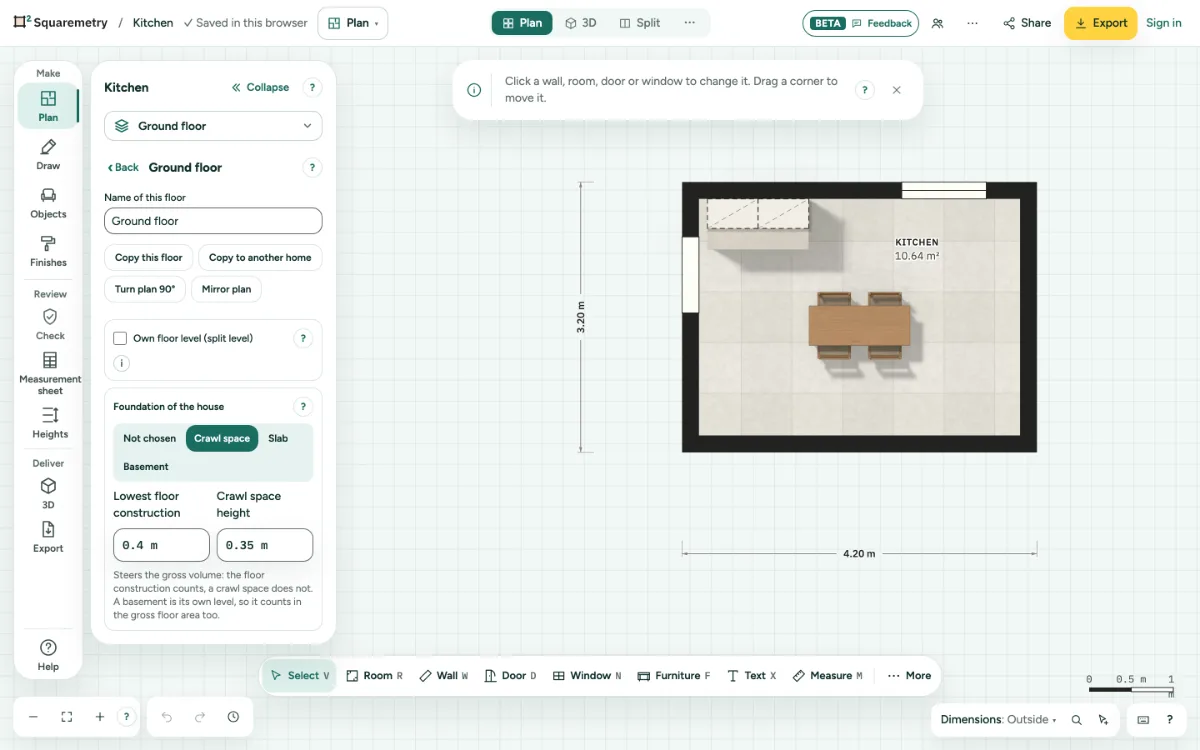This screenshot has width=1200, height=750.
Task: Click the Help icon in the sidebar
Action: [x=48, y=655]
